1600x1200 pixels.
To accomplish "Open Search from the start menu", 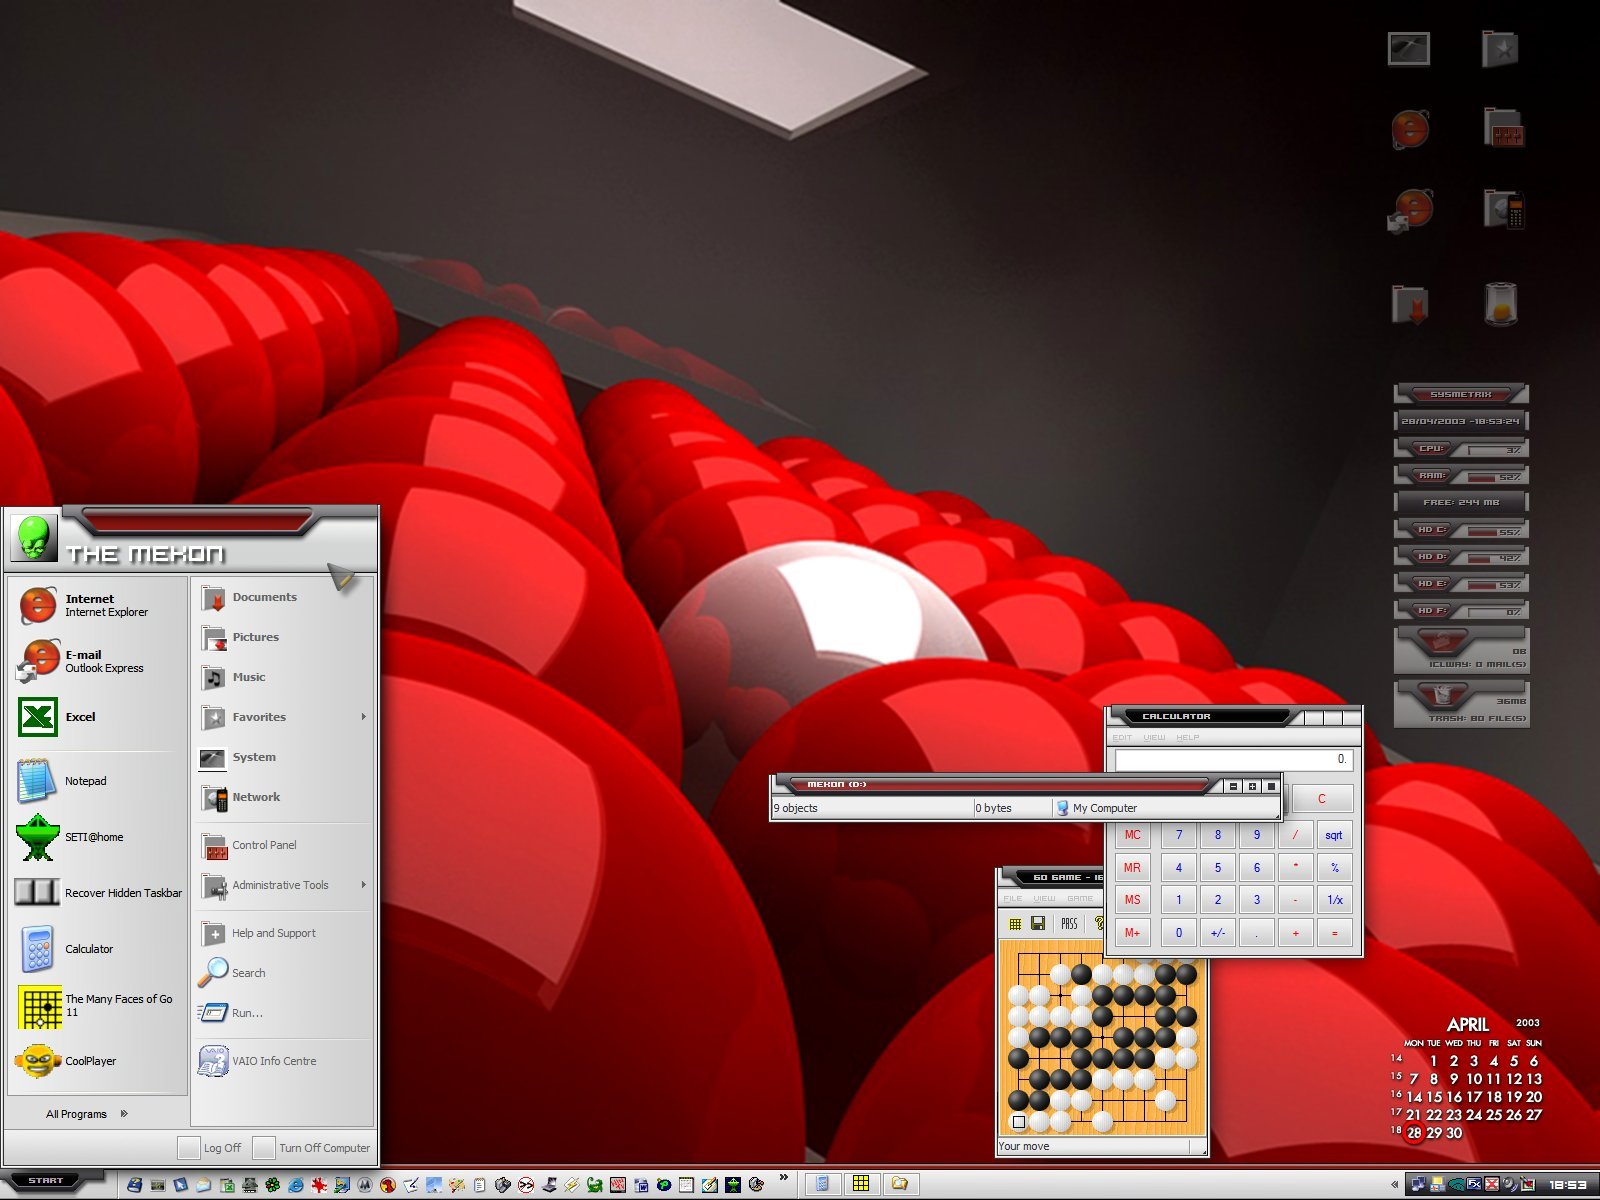I will pos(283,974).
